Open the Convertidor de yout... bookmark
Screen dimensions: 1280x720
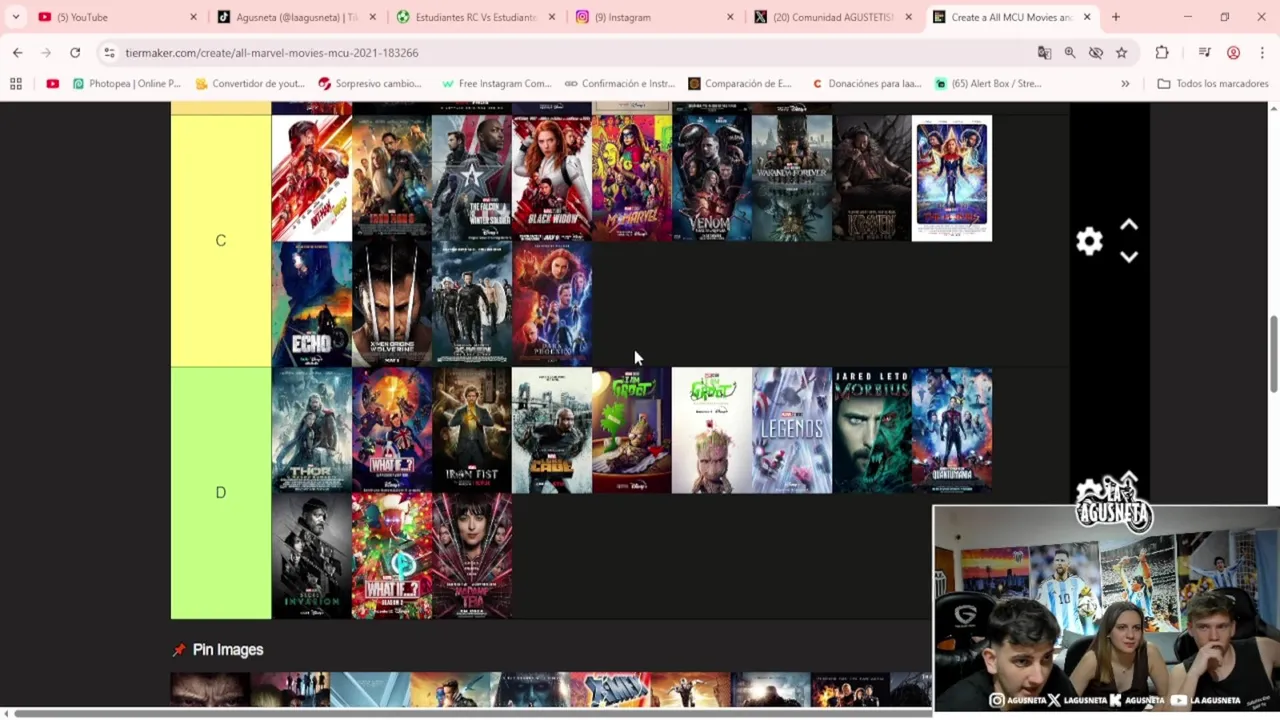pos(250,83)
